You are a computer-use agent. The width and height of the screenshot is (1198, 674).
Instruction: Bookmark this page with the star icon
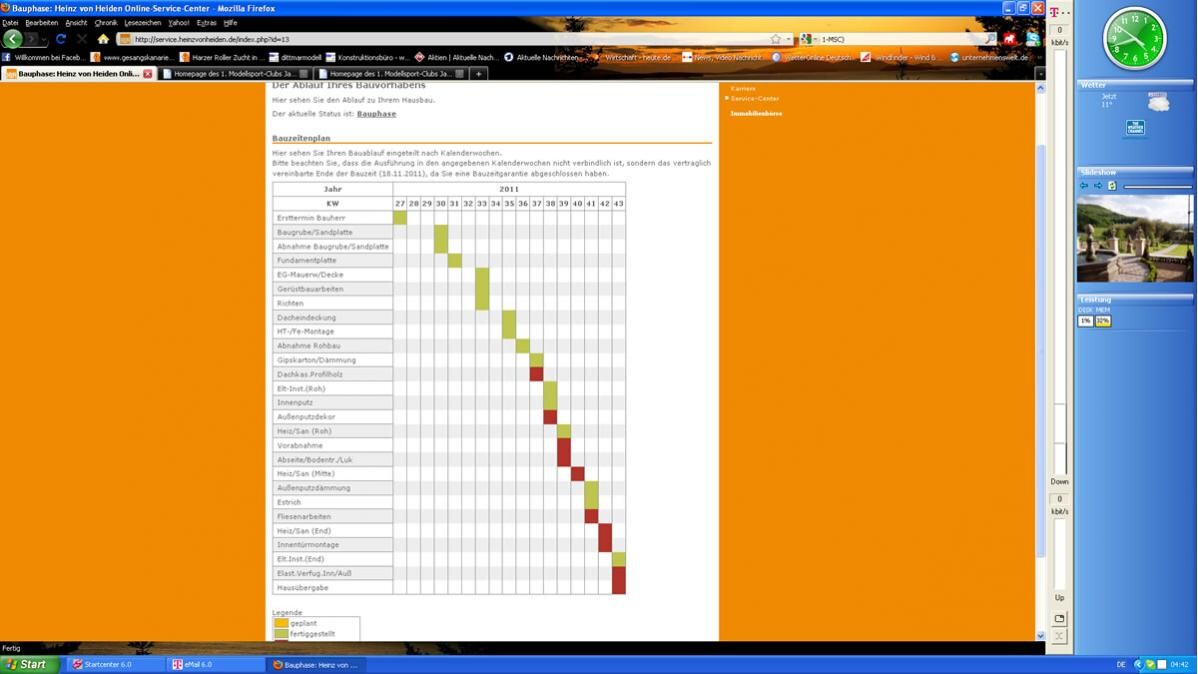click(x=775, y=39)
